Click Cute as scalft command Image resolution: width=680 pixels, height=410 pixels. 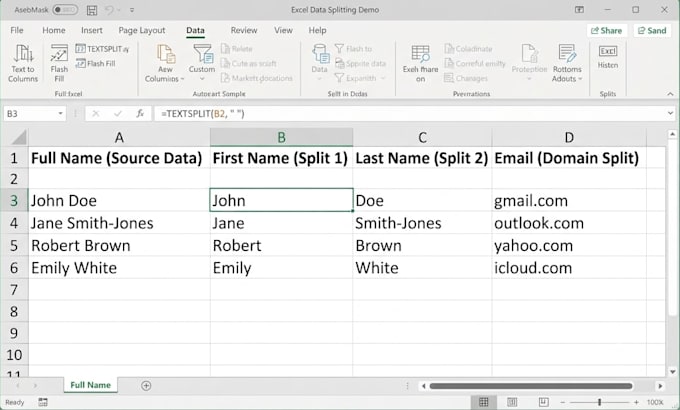pos(249,63)
